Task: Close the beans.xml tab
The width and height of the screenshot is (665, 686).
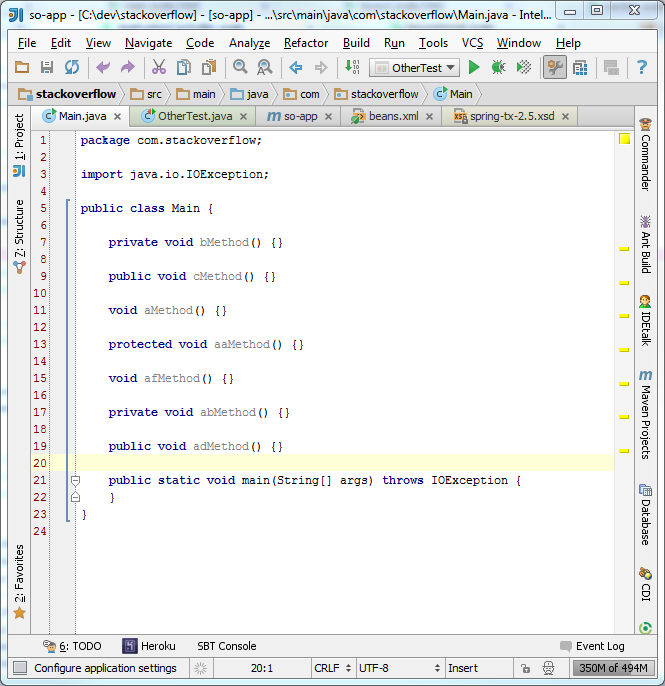Action: 430,117
